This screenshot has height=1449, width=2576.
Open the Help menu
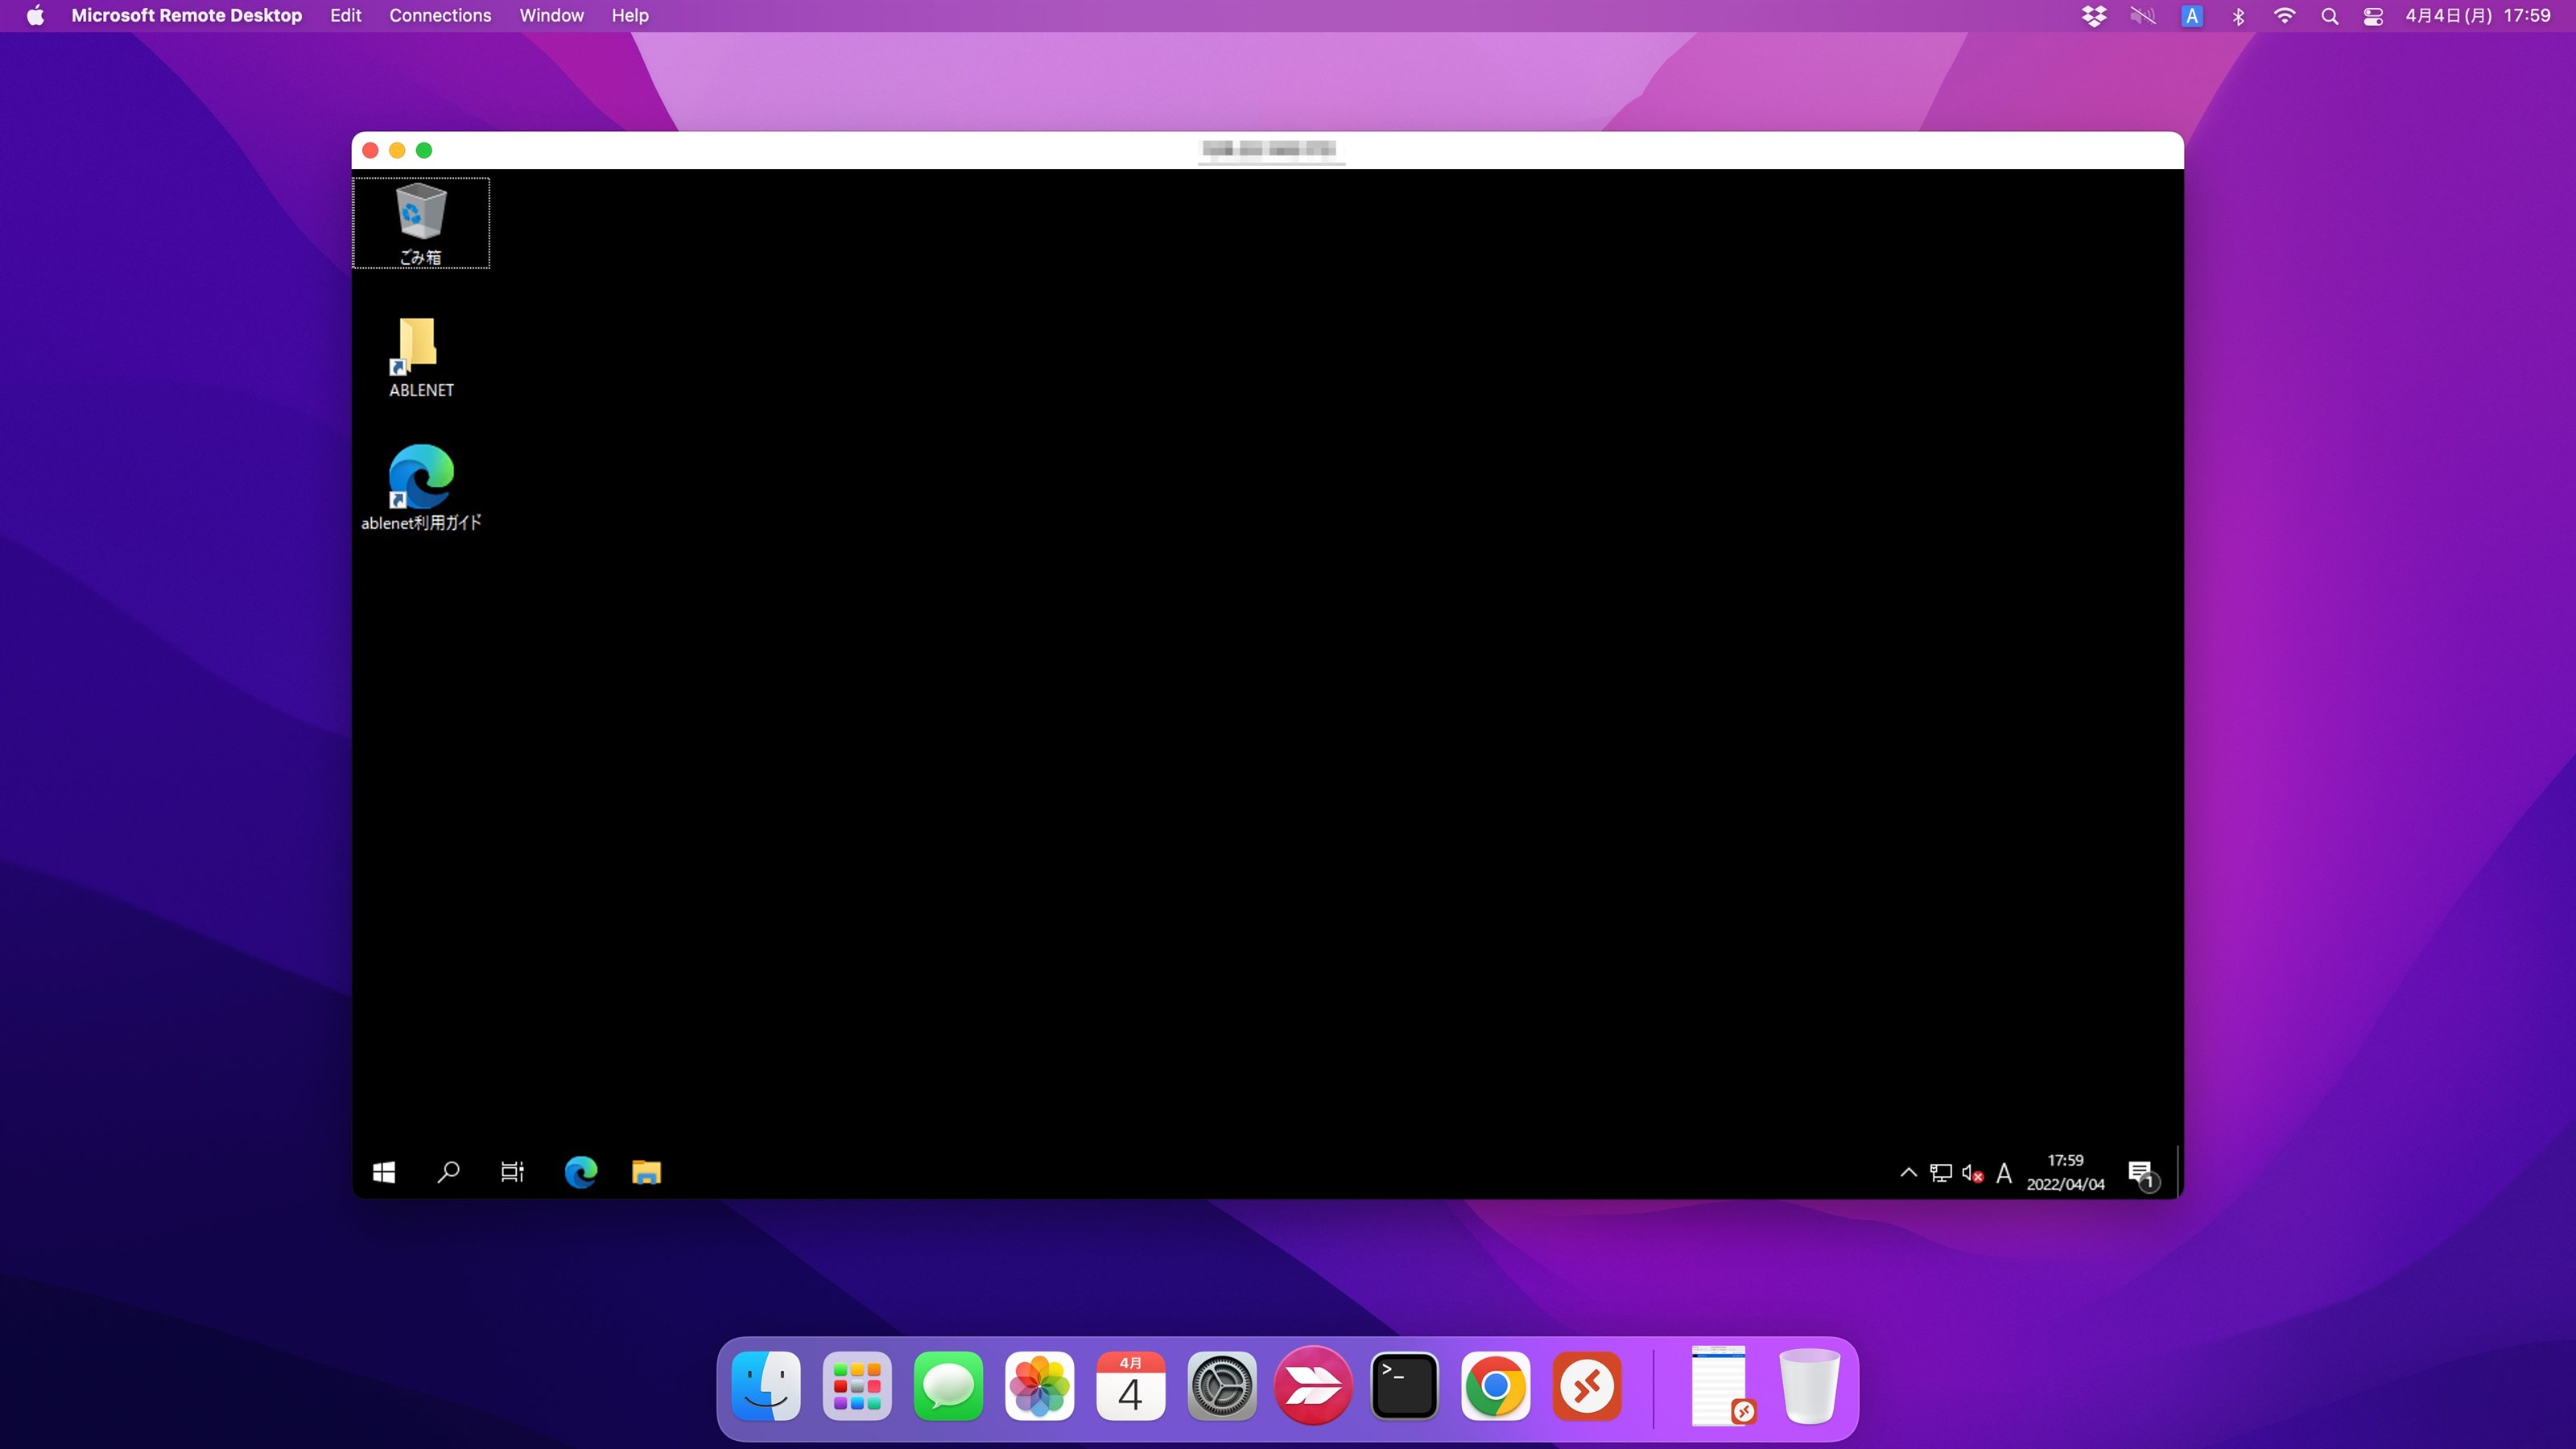click(630, 16)
